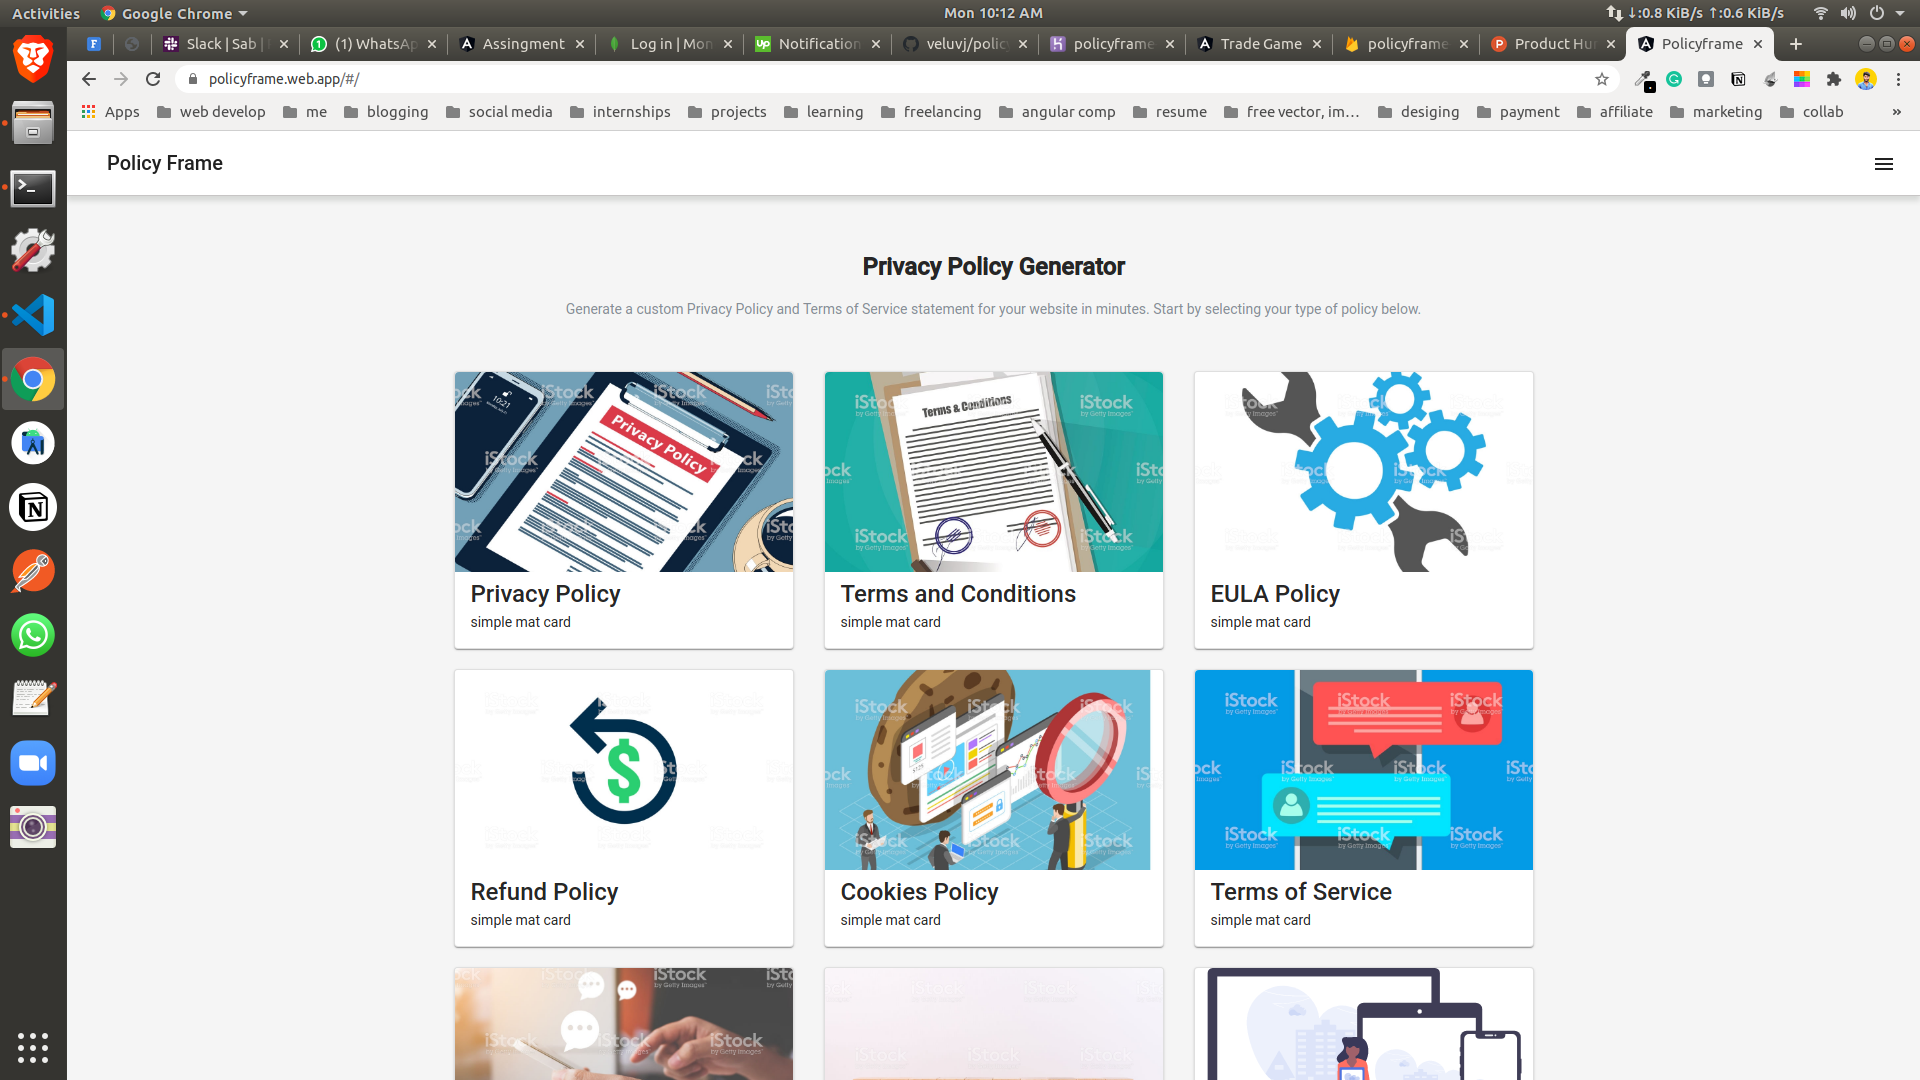The width and height of the screenshot is (1920, 1080).
Task: Select the Terms of Service card
Action: click(x=1363, y=807)
